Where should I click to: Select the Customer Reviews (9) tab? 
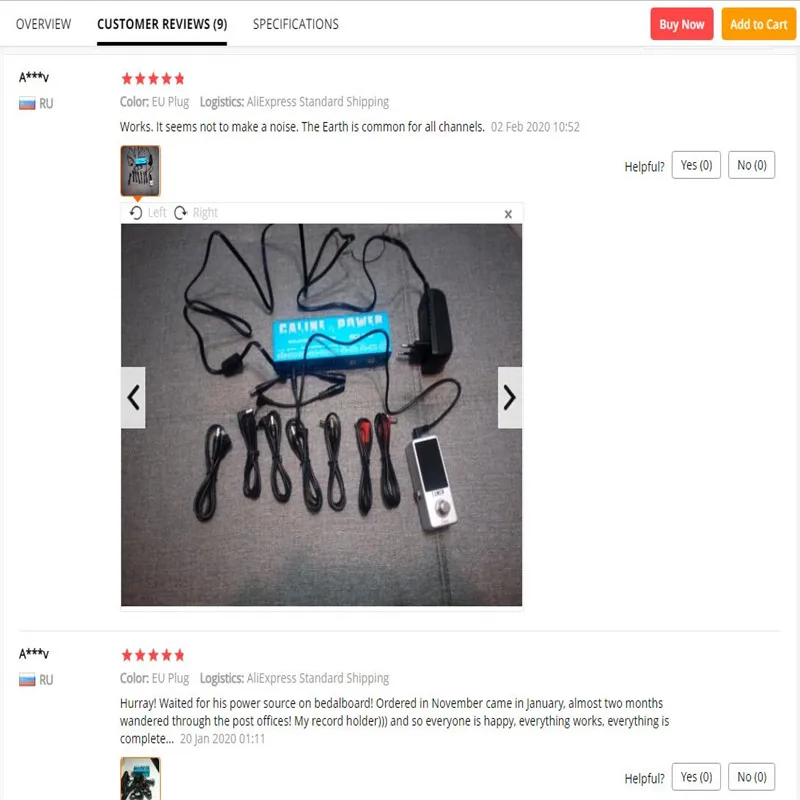point(162,24)
